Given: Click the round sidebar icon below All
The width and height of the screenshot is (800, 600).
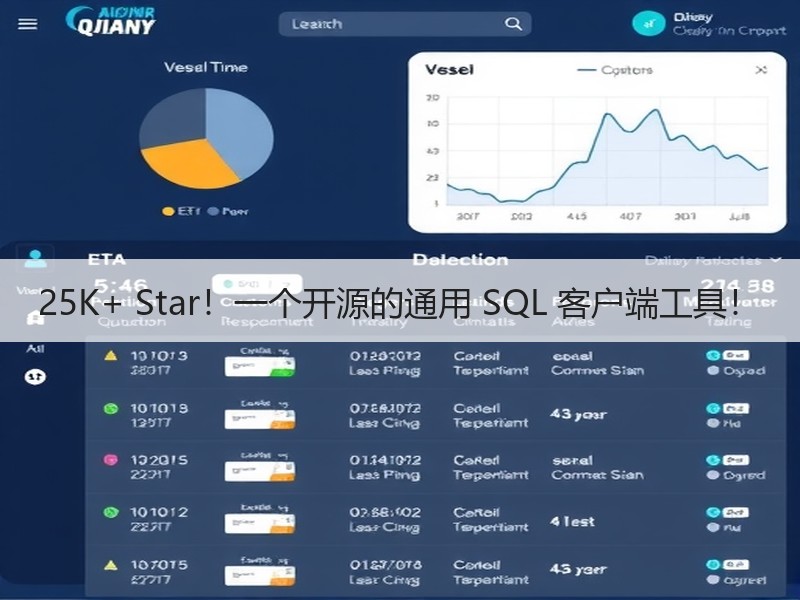Looking at the screenshot, I should (35, 377).
